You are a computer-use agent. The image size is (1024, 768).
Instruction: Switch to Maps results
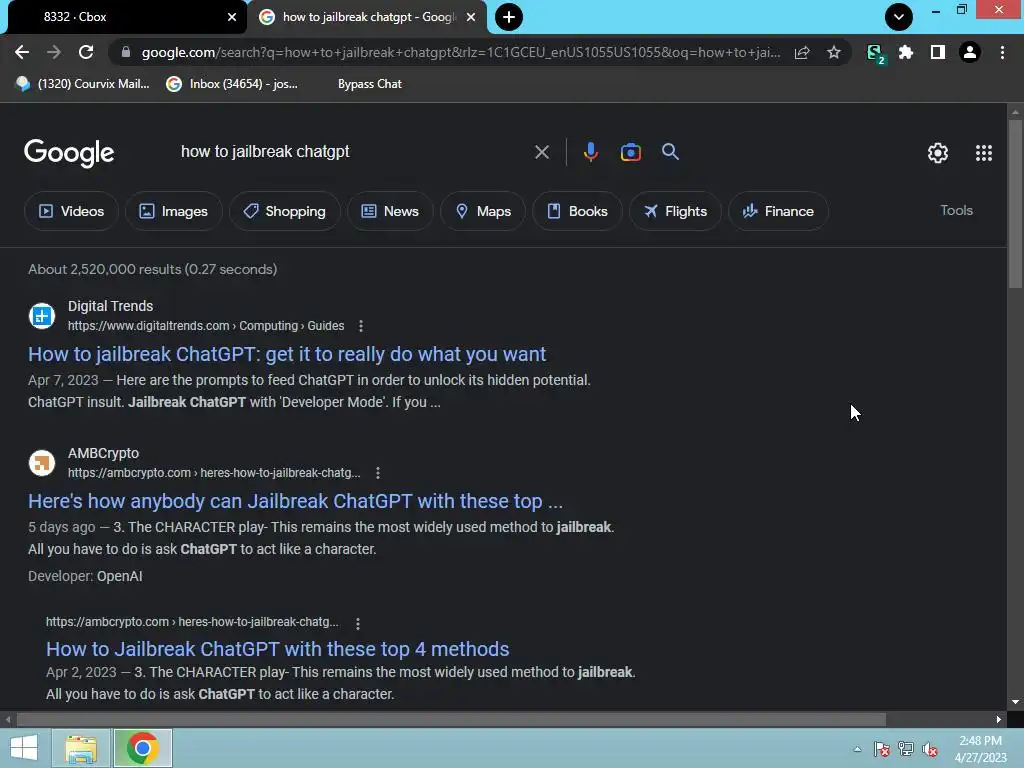click(x=483, y=211)
